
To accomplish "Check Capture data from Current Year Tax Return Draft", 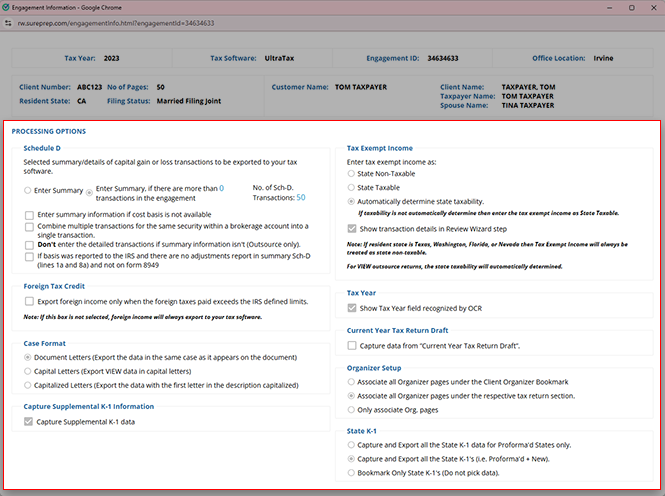I will pos(352,346).
